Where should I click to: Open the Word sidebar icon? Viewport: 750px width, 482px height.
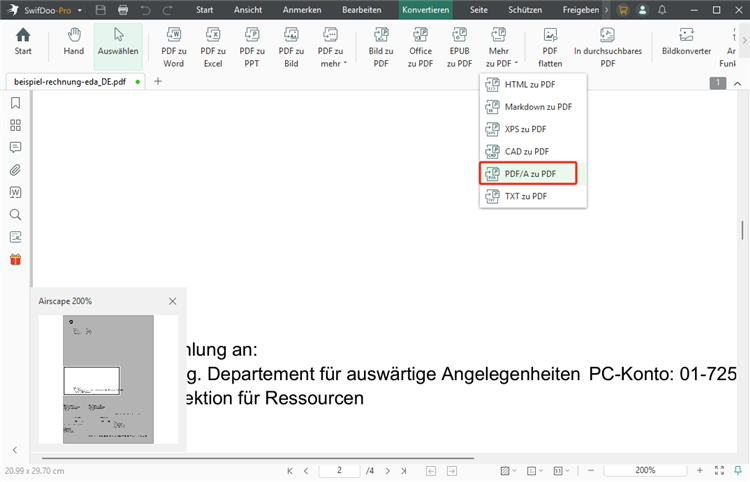[15, 192]
